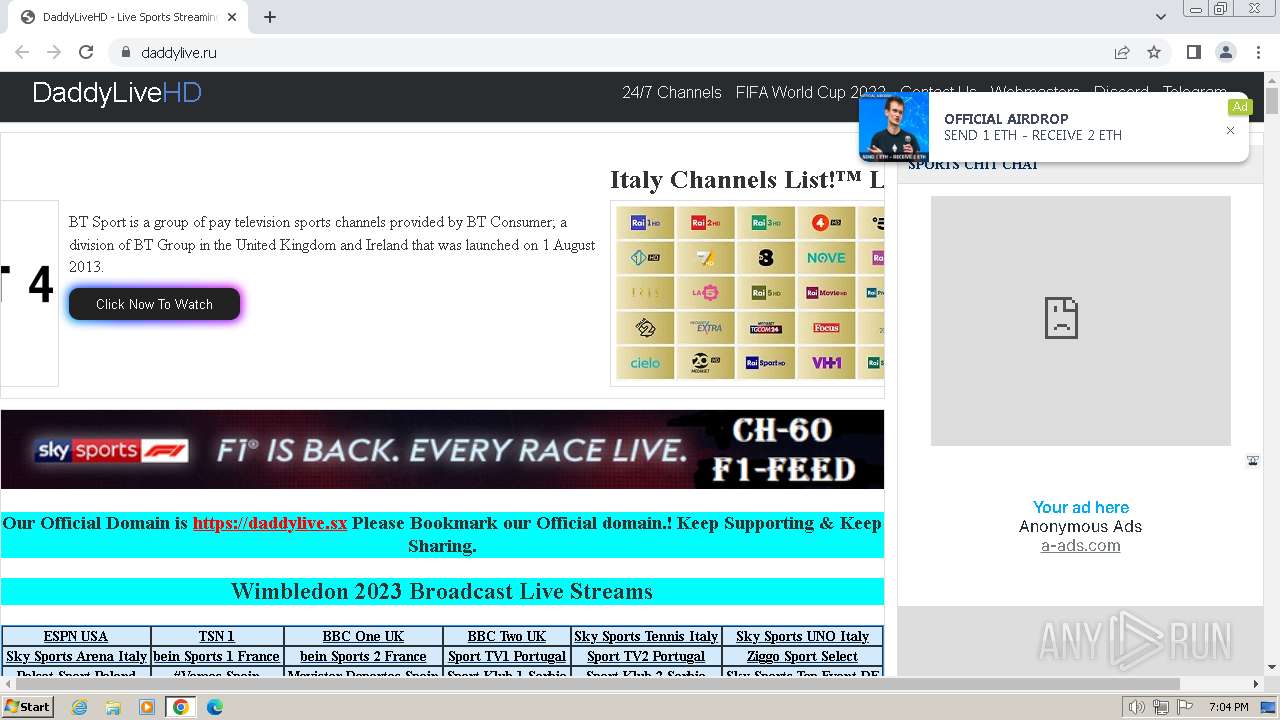Open the Chrome profile avatar
This screenshot has width=1280, height=720.
pos(1226,52)
